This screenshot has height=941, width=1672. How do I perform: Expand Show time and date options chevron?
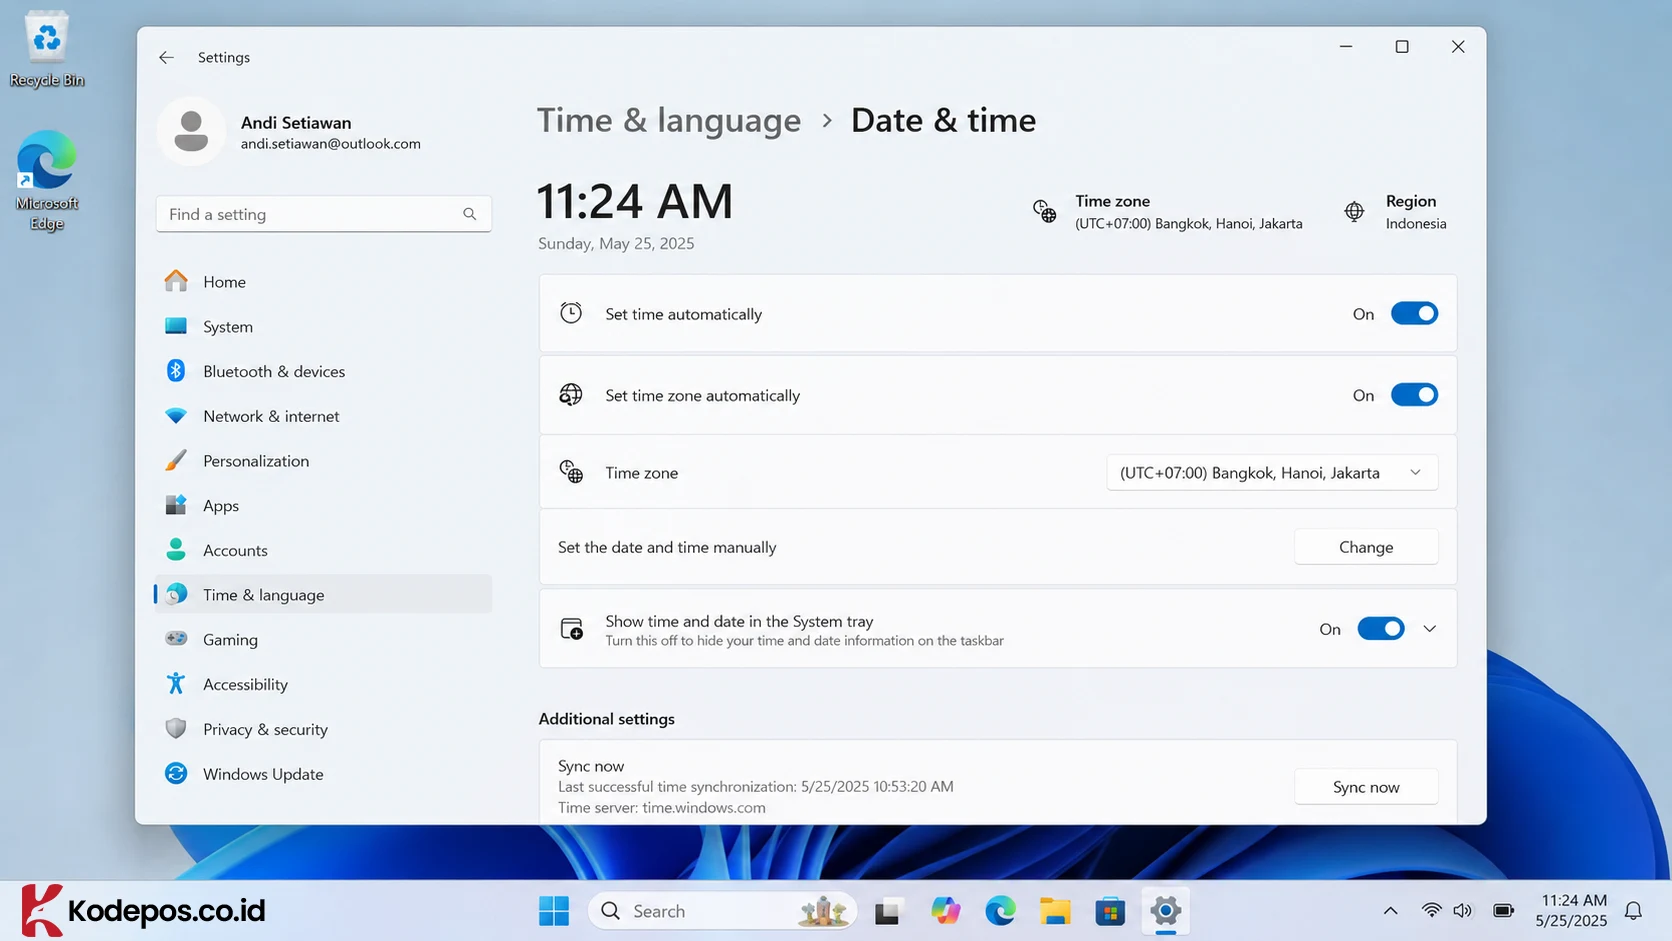pos(1430,629)
